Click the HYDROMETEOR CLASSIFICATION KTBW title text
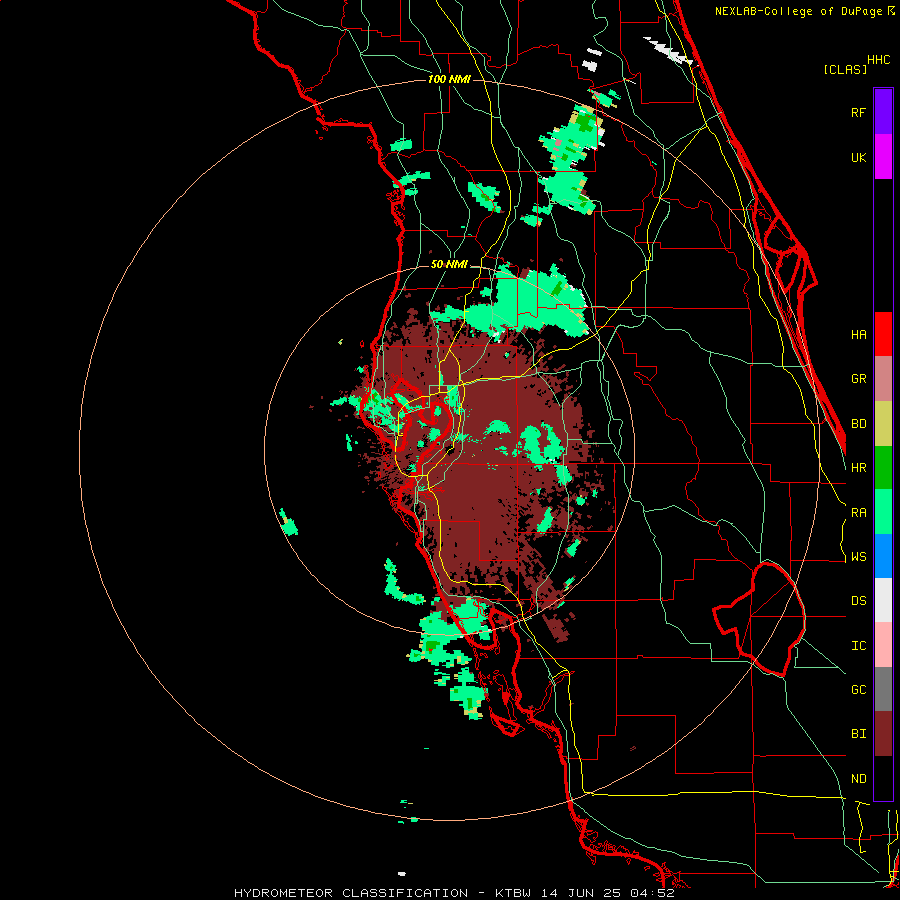 point(454,893)
